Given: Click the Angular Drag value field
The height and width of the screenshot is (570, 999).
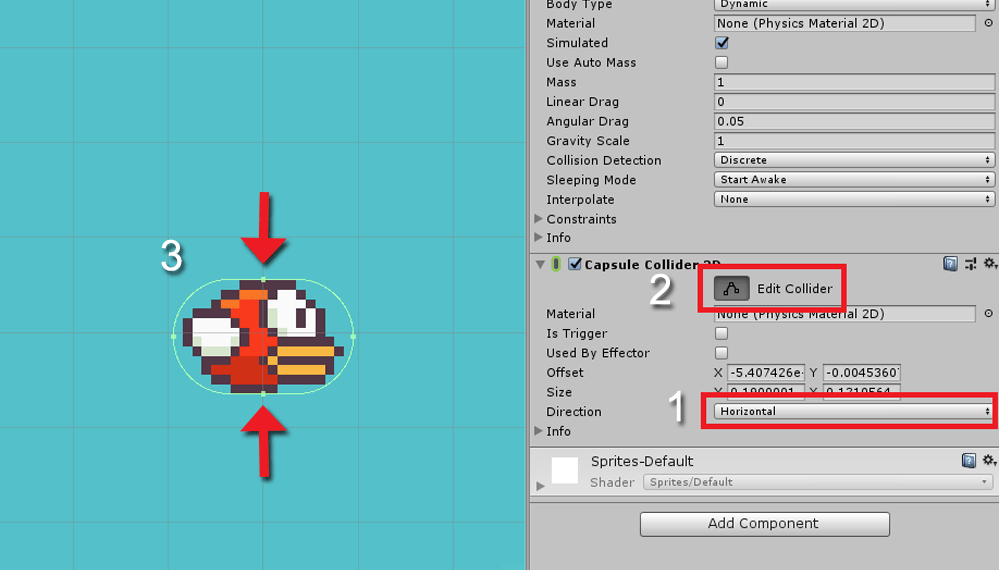Looking at the screenshot, I should click(854, 121).
